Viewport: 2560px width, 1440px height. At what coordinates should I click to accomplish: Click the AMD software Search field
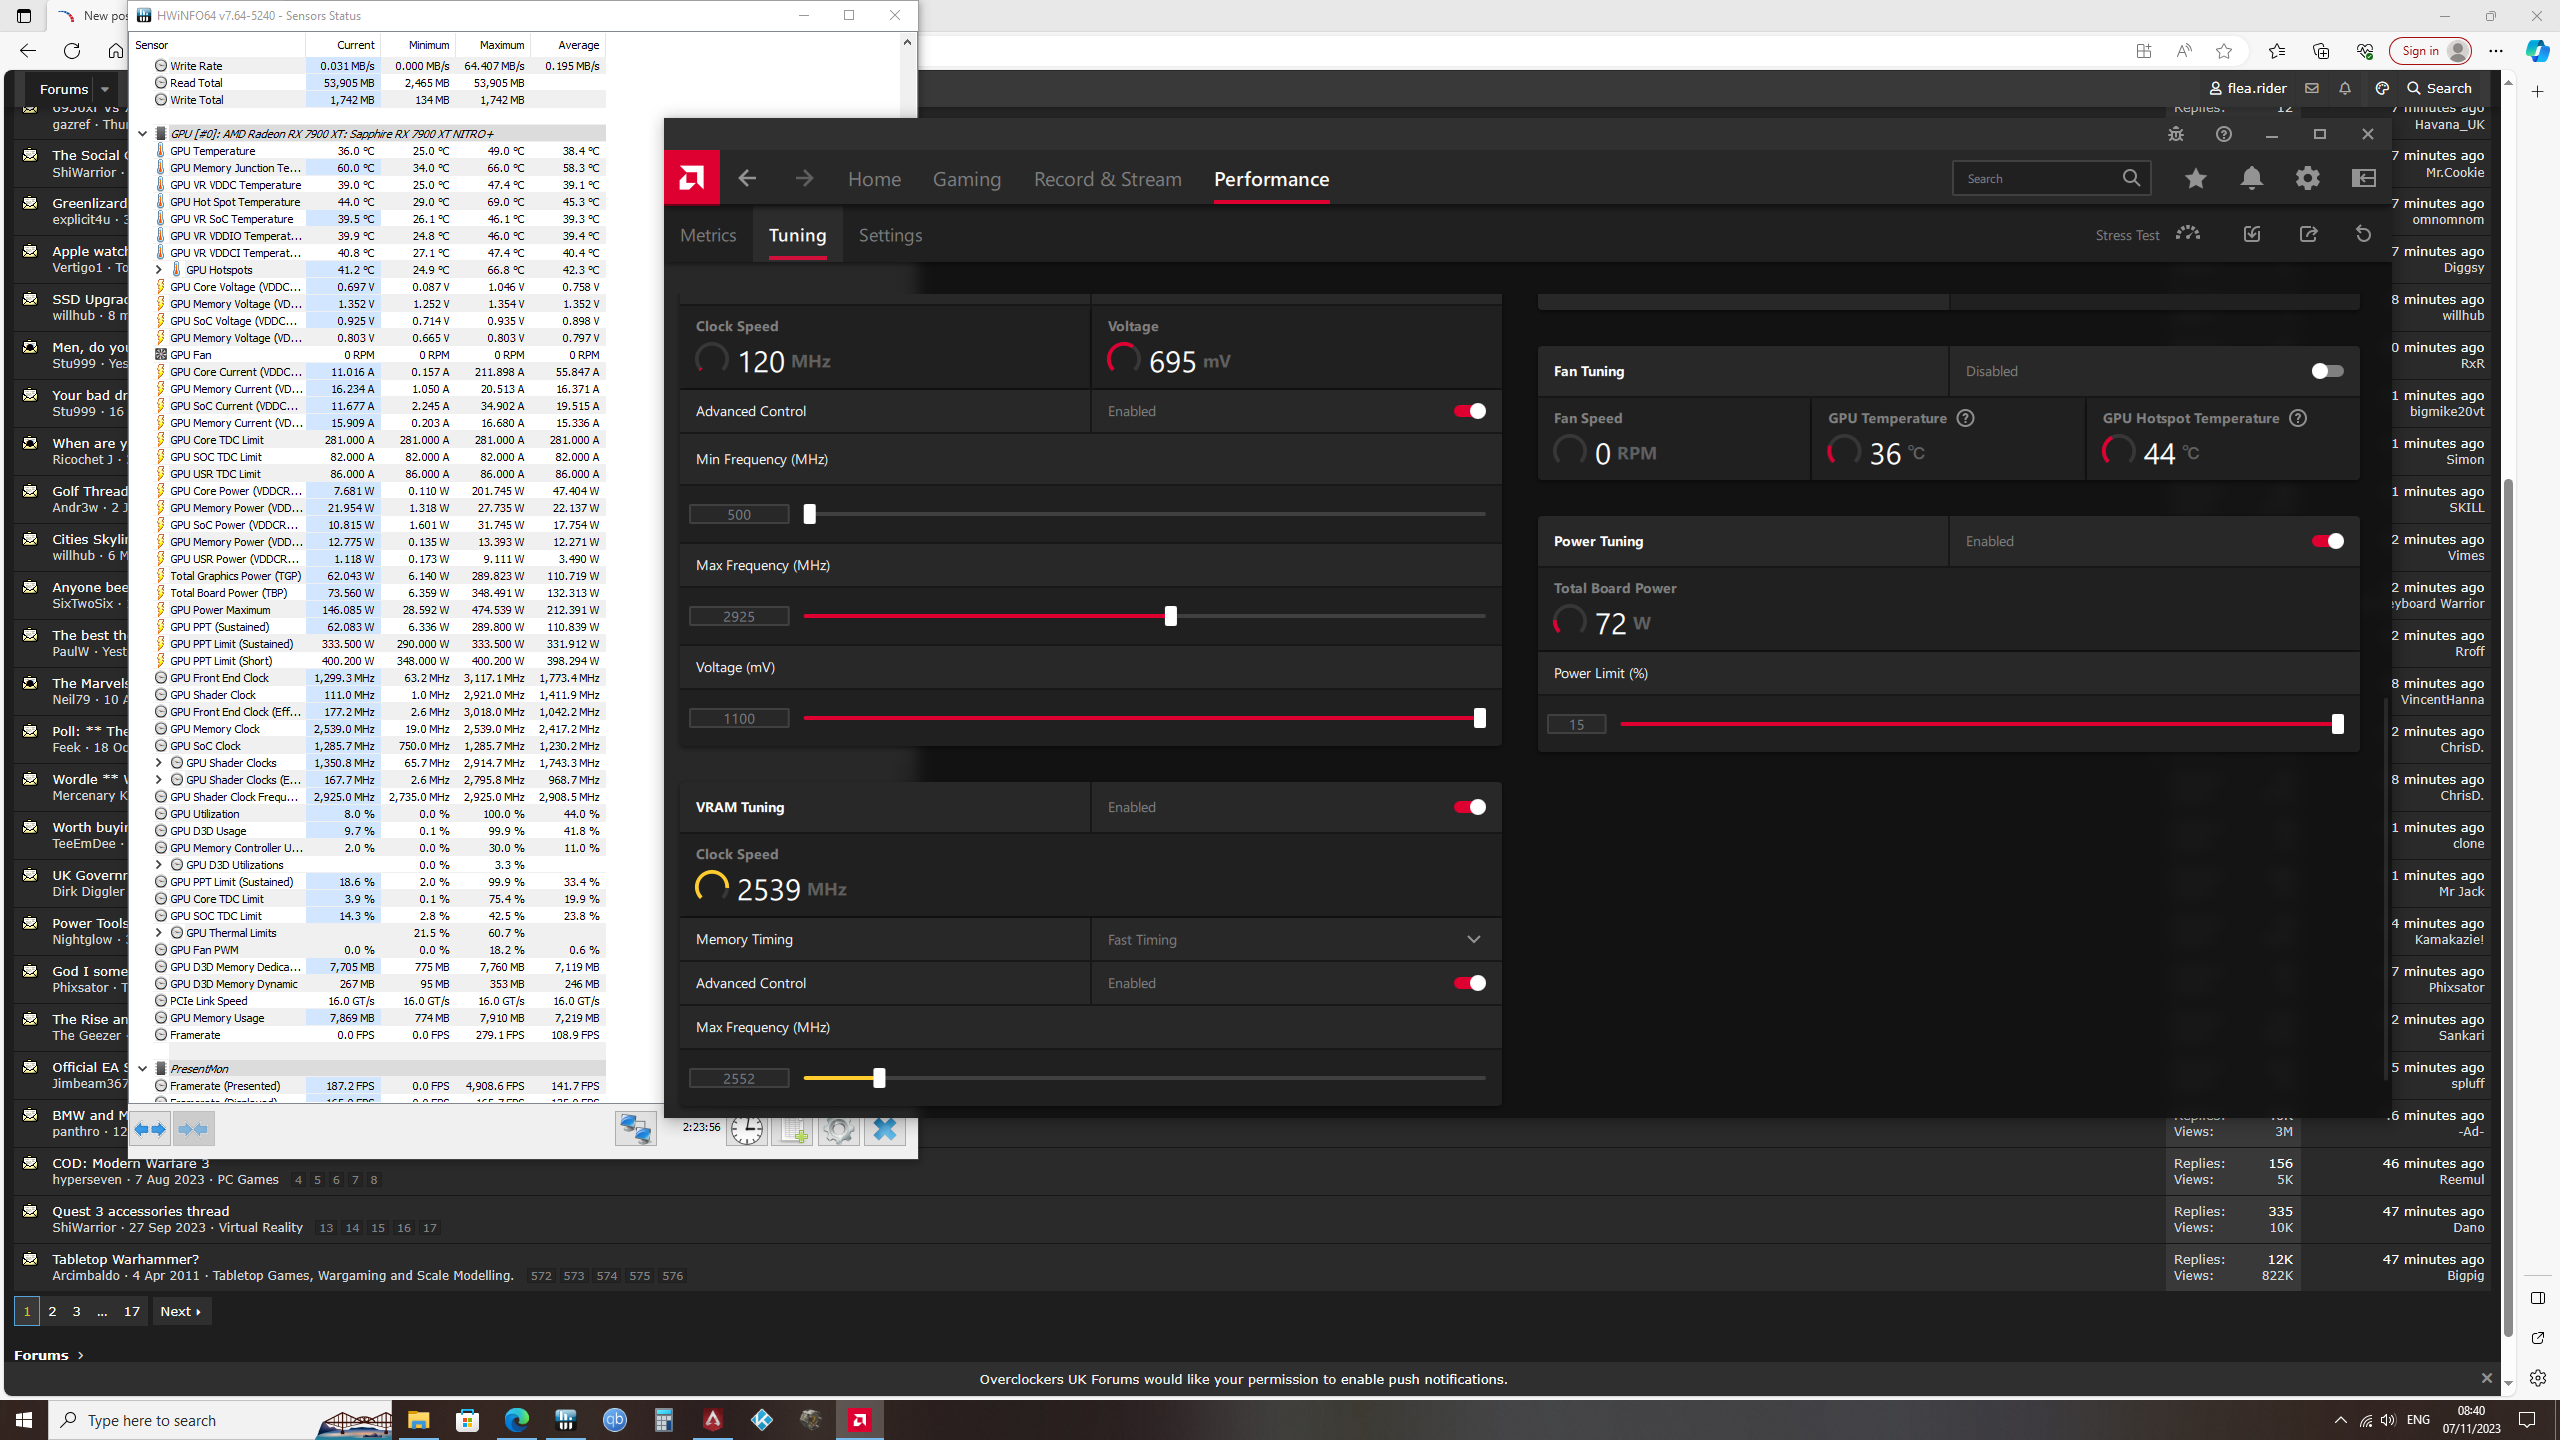pos(2050,179)
